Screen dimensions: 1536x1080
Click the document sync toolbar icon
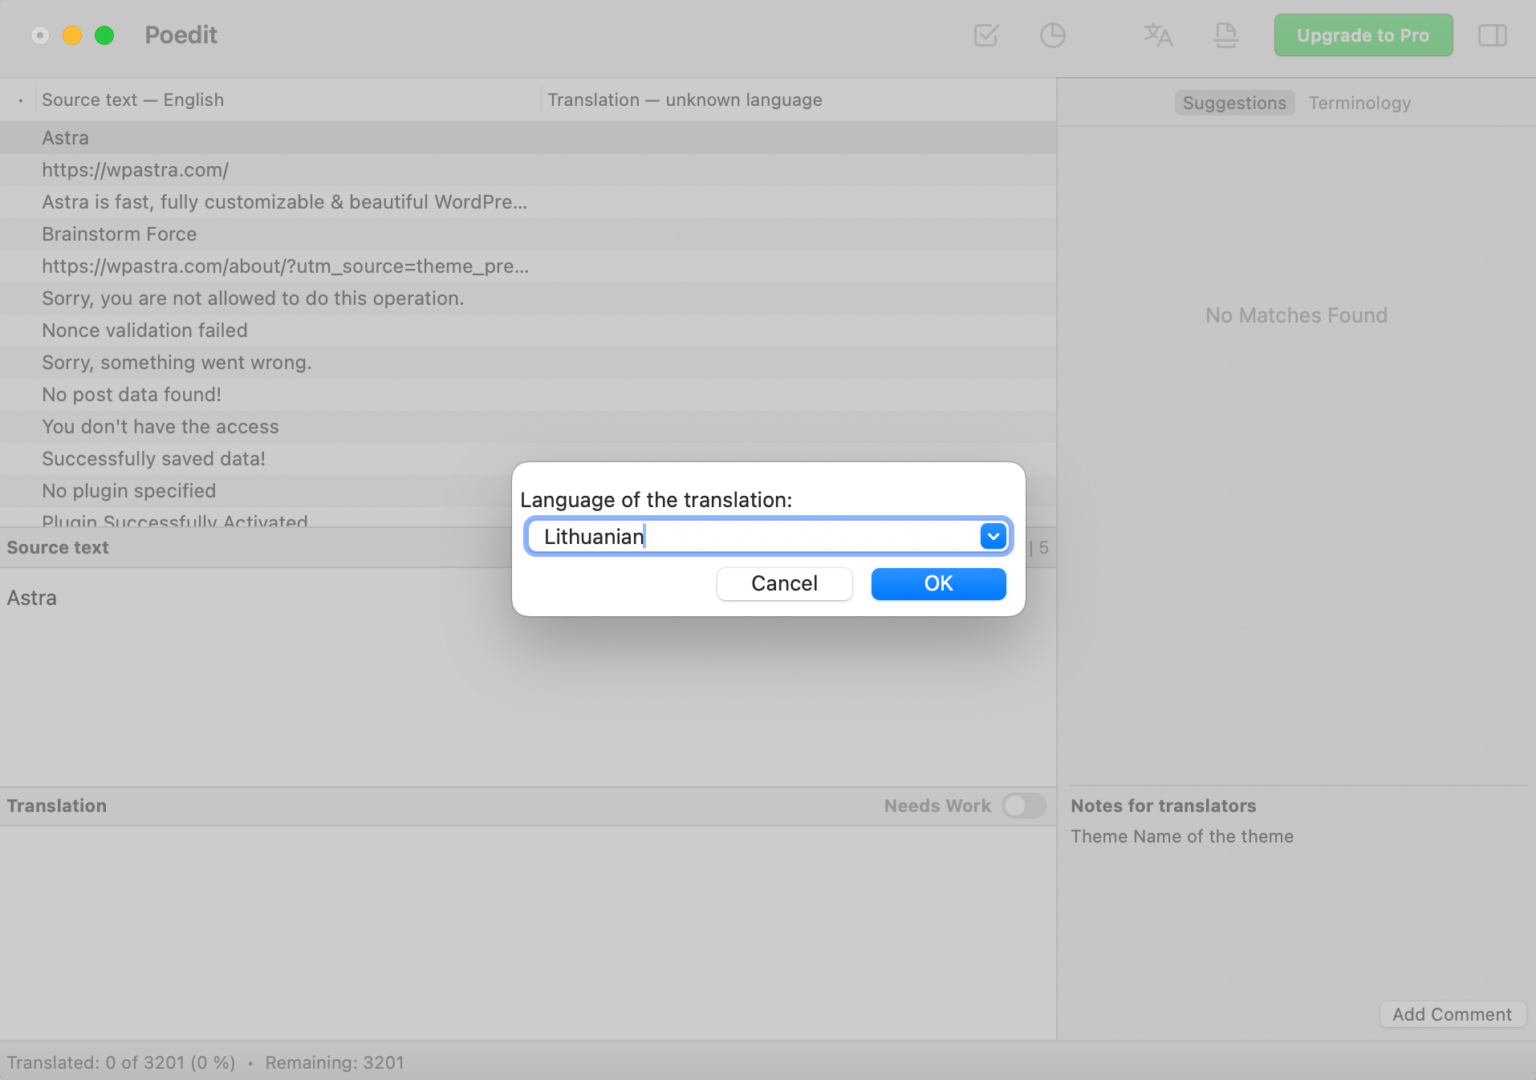pos(1225,35)
